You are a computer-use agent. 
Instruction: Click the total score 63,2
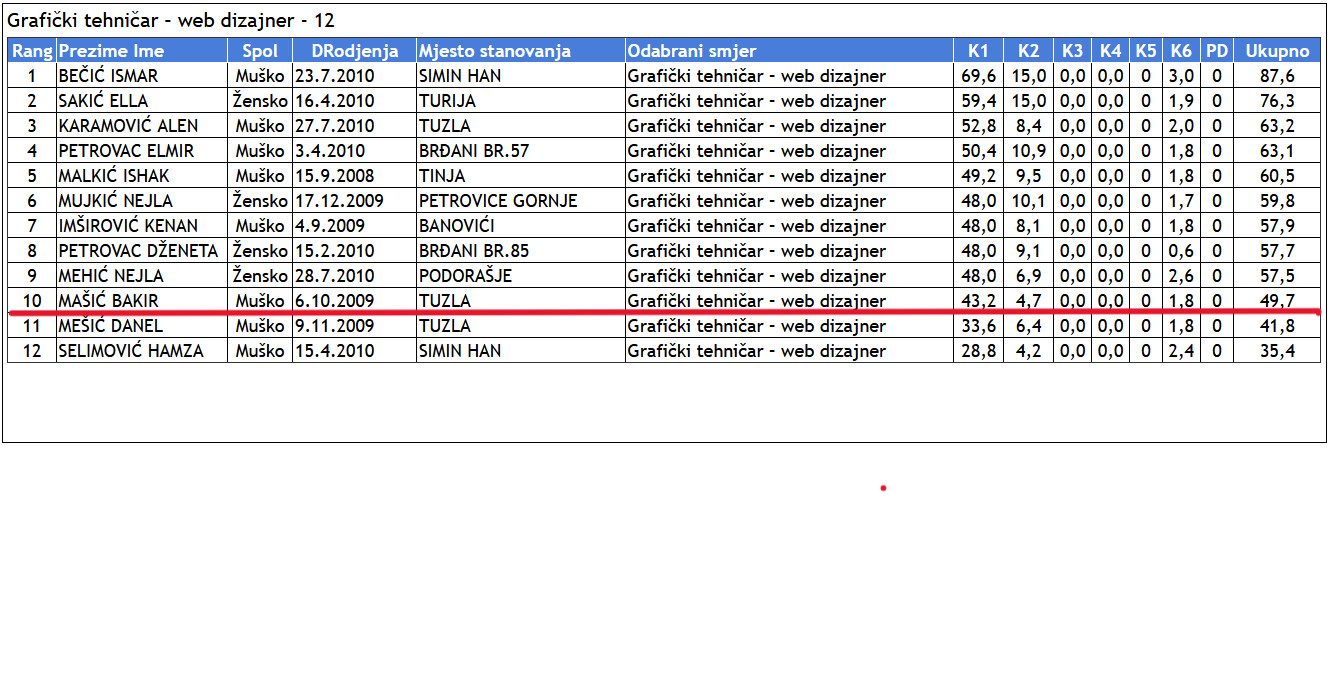tap(1277, 126)
